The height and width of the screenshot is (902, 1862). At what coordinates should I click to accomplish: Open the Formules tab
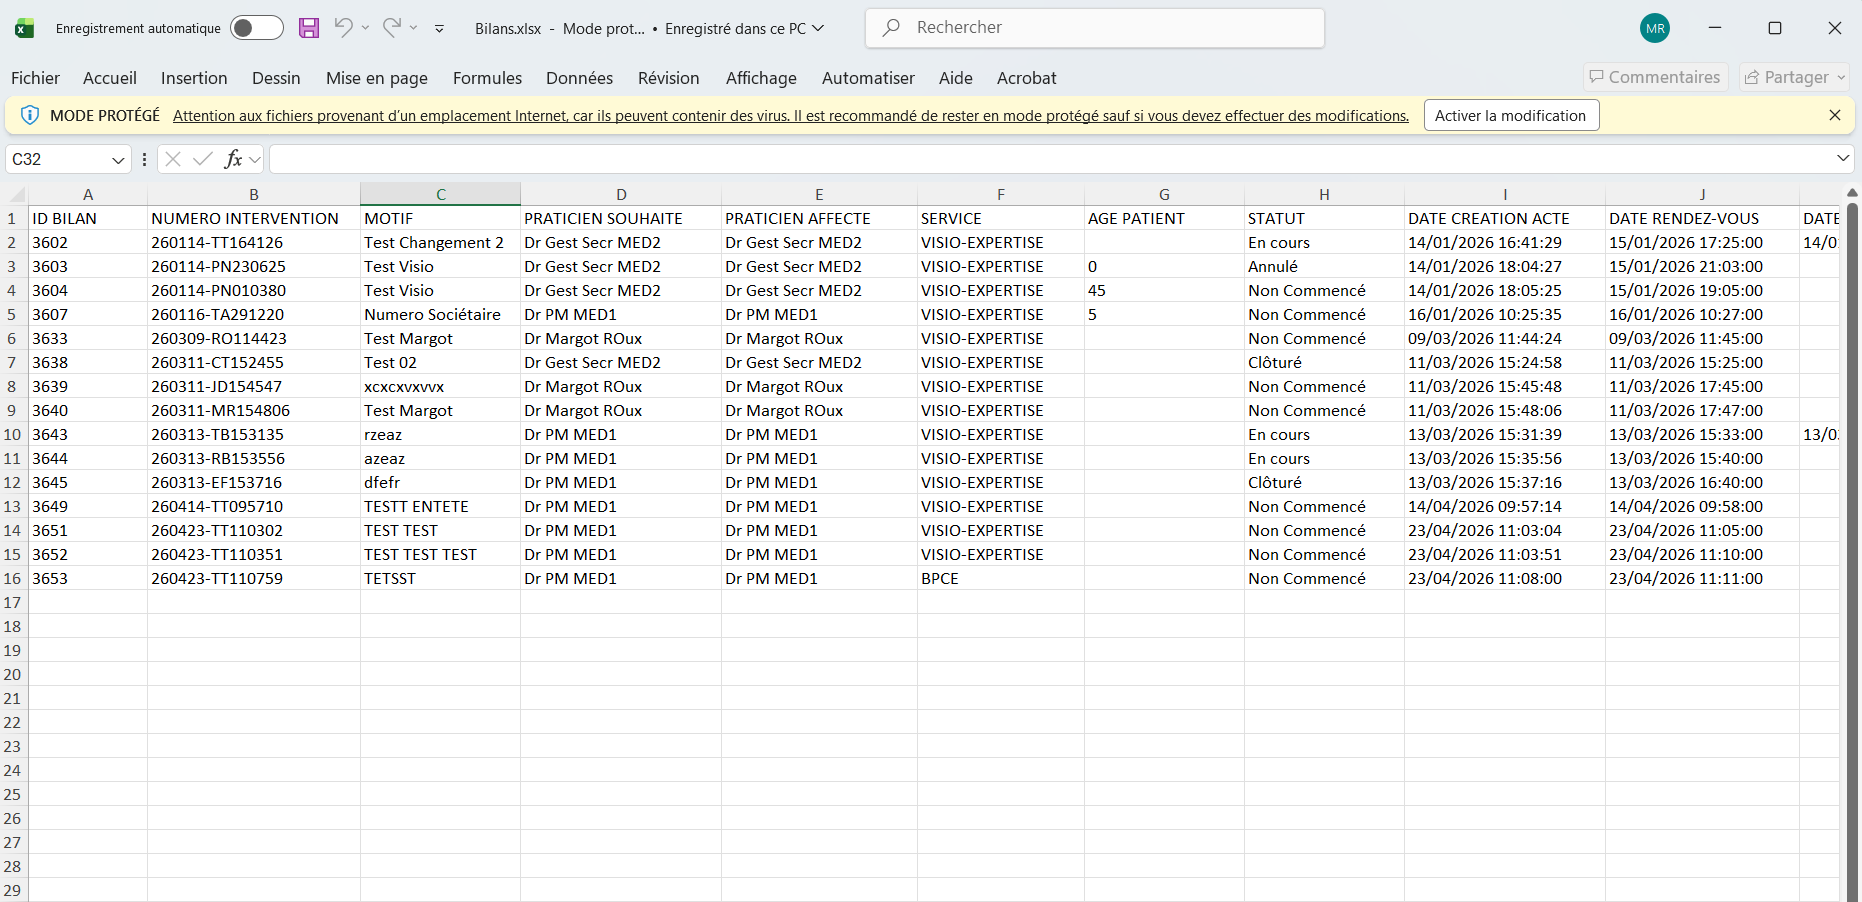[487, 78]
